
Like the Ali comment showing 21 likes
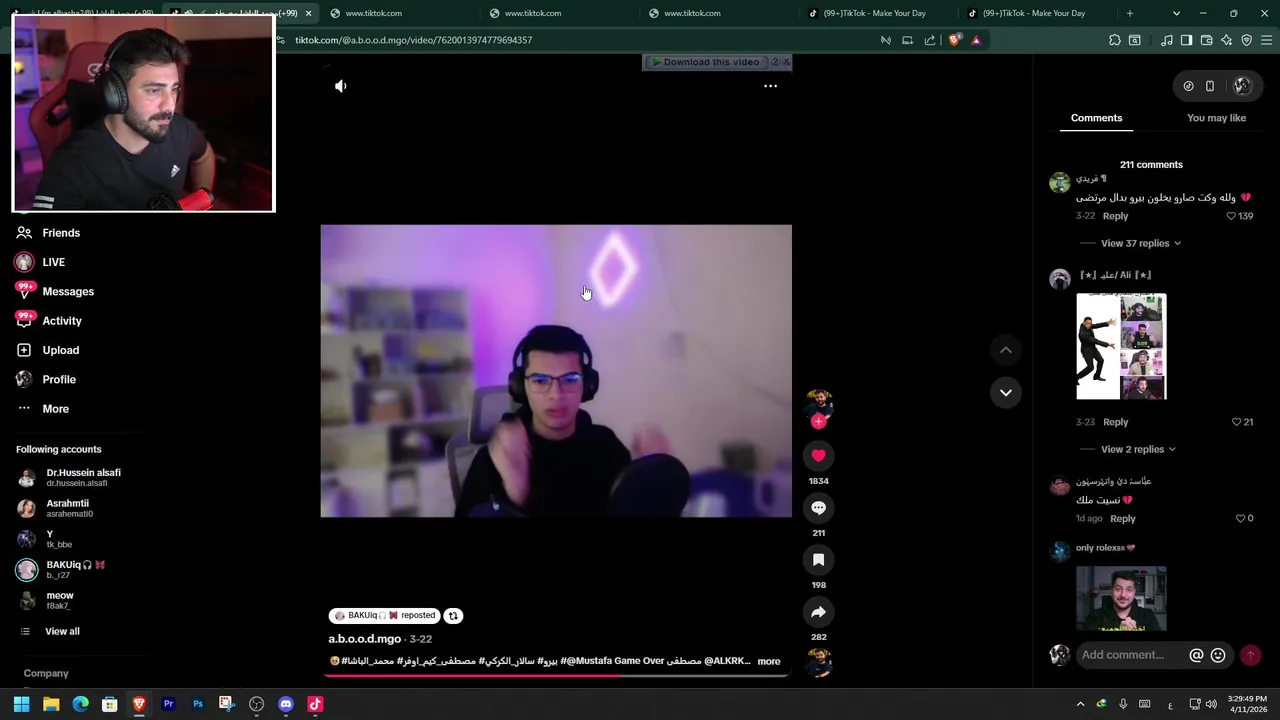(1236, 422)
